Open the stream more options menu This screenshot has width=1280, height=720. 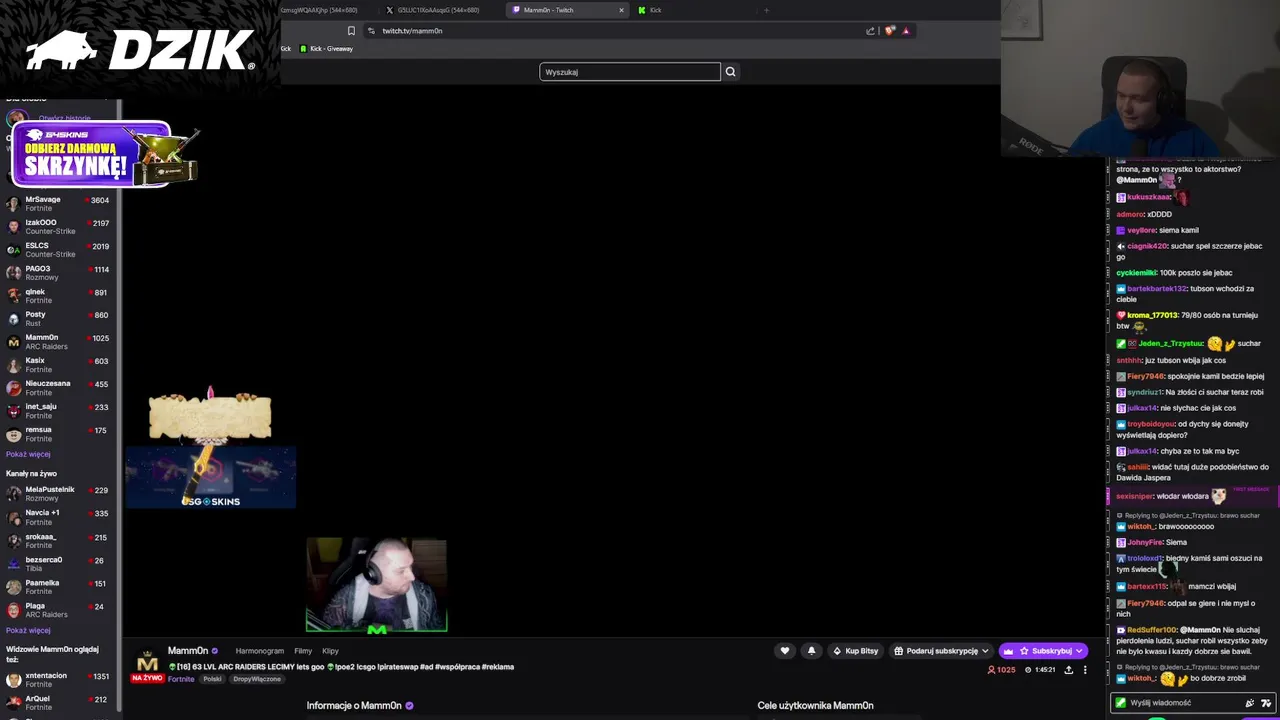coord(1085,670)
